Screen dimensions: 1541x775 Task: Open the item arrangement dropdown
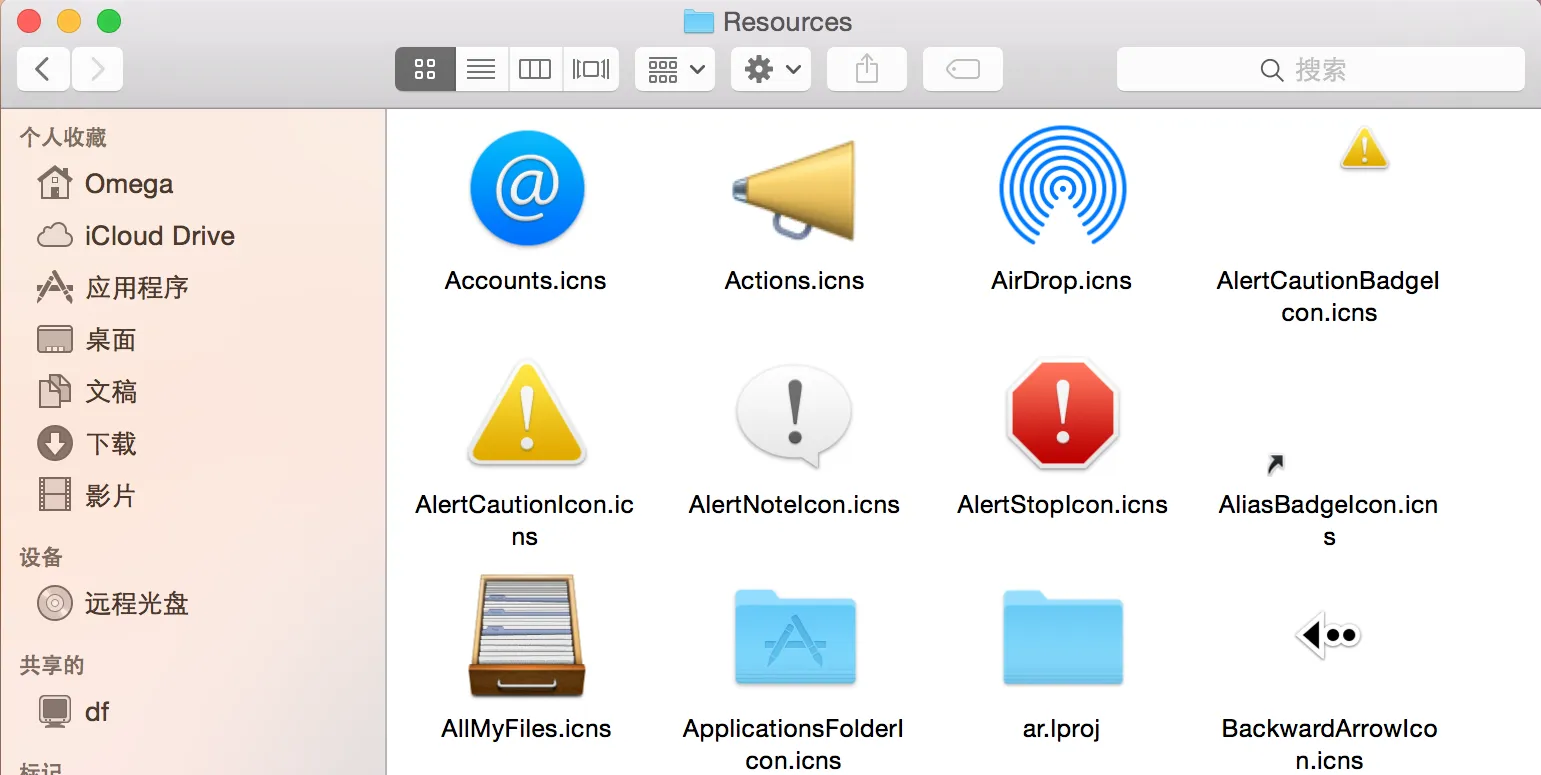675,70
